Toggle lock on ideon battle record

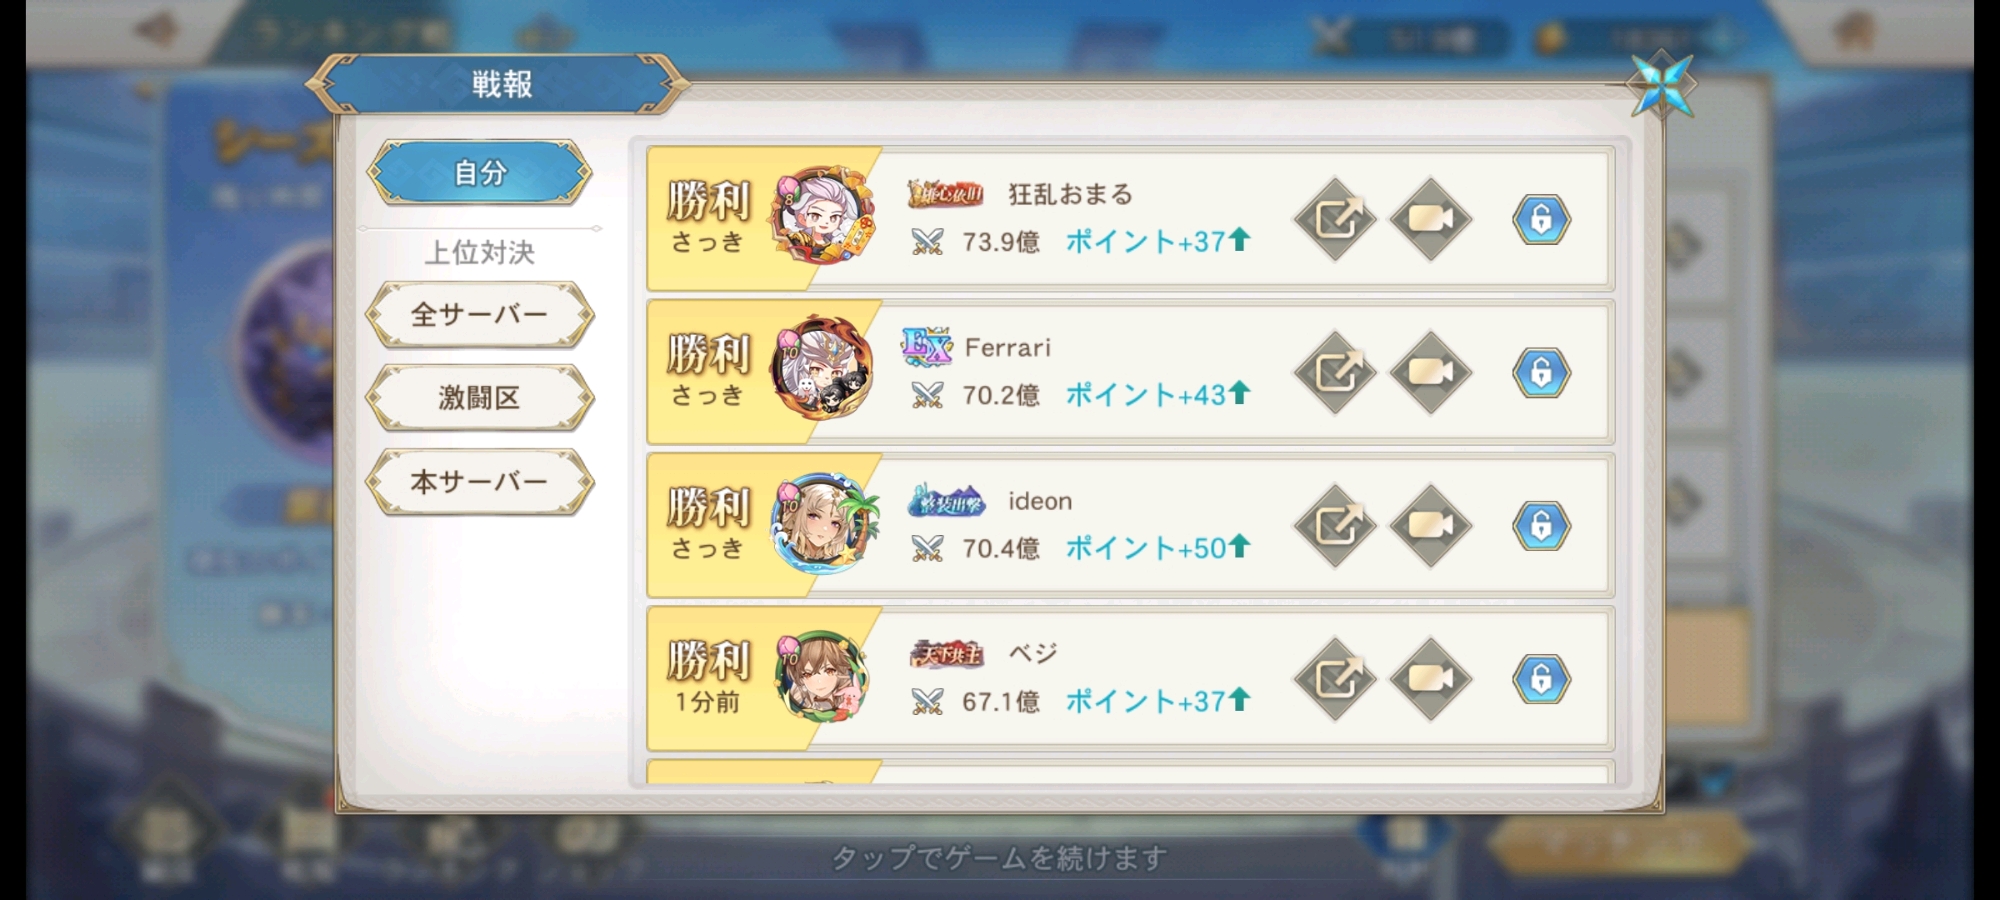pos(1541,526)
